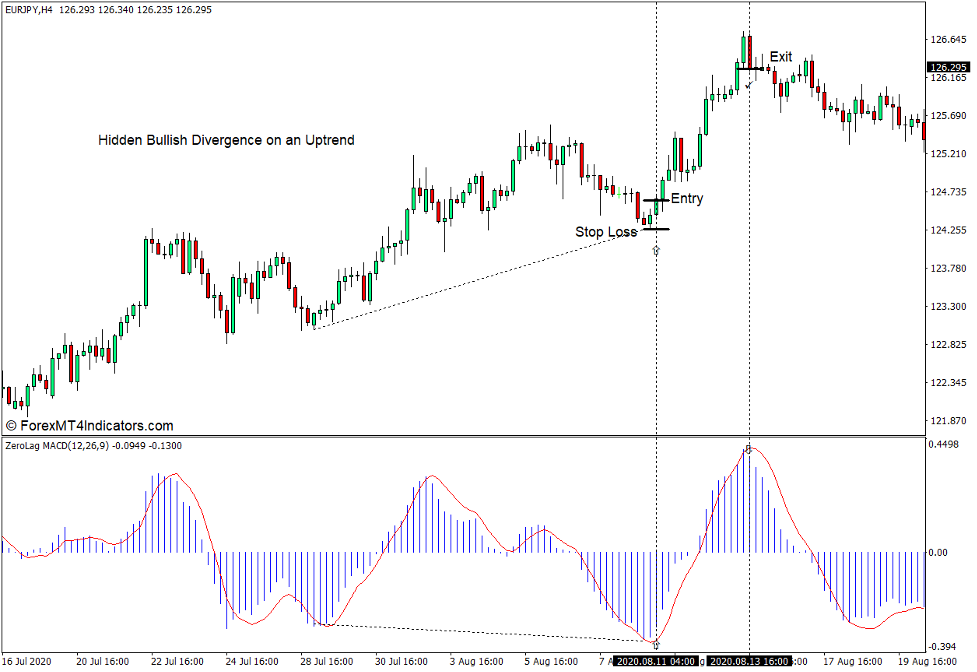Viewport: 977px width, 672px height.
Task: Select the Exit level marker line
Action: point(748,69)
